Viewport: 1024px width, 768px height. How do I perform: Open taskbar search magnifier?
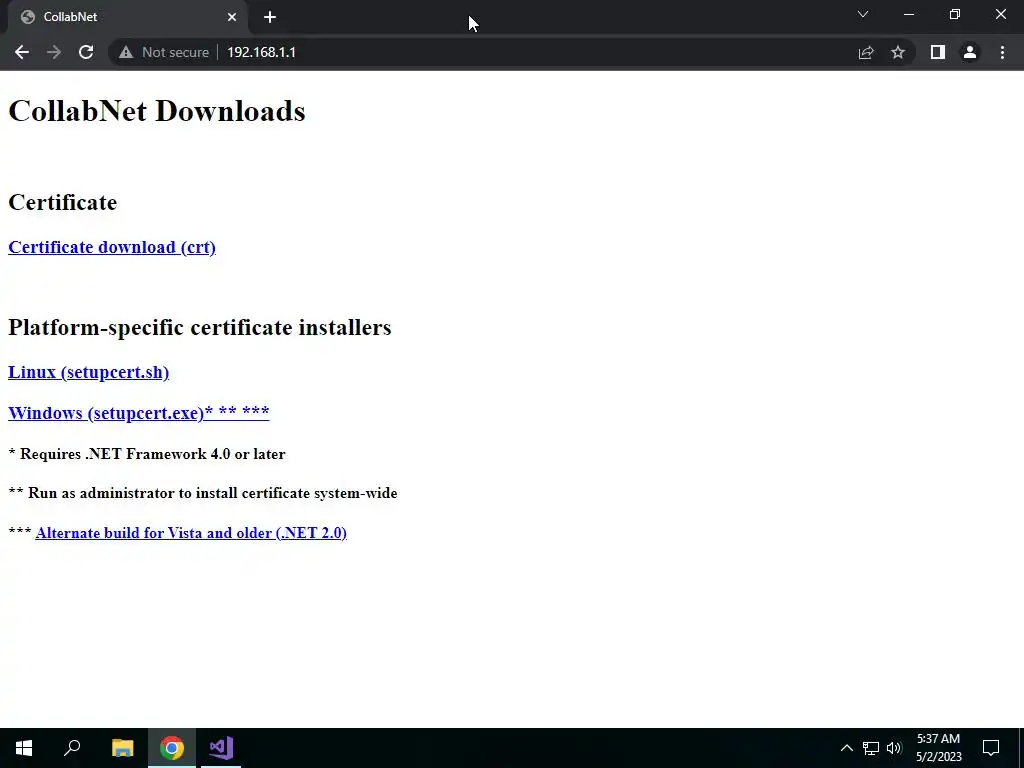72,748
